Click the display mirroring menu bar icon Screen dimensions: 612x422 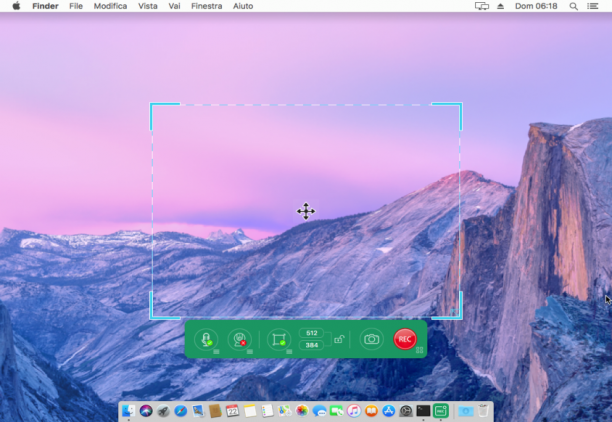click(x=482, y=6)
